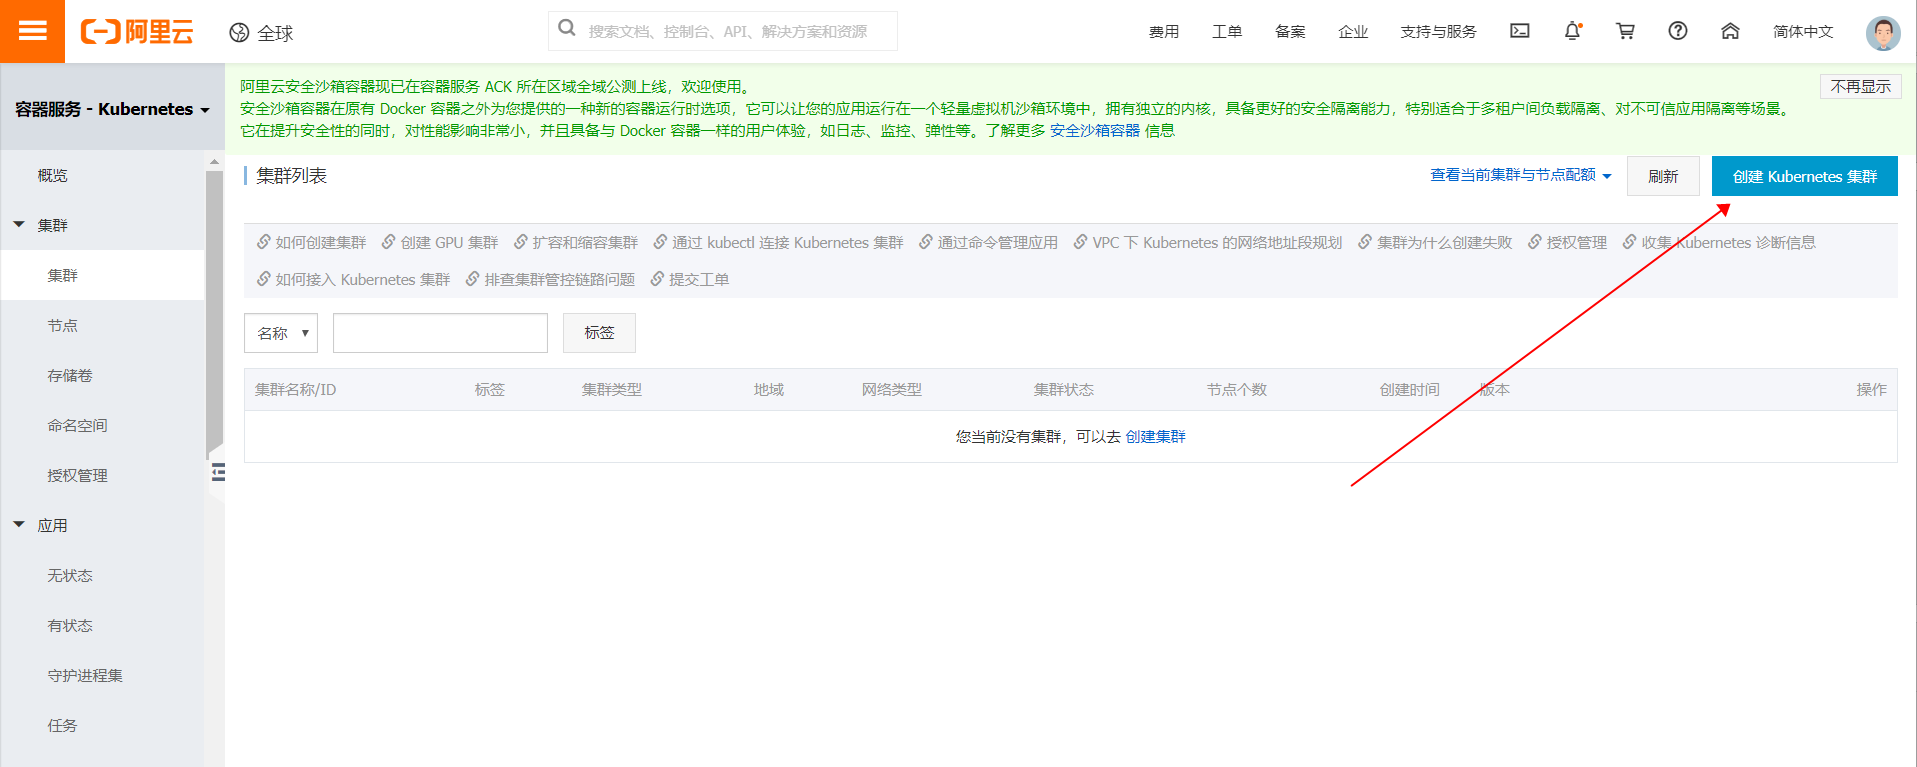This screenshot has width=1917, height=767.
Task: Click the sidebar scrollbar
Action: 214,315
